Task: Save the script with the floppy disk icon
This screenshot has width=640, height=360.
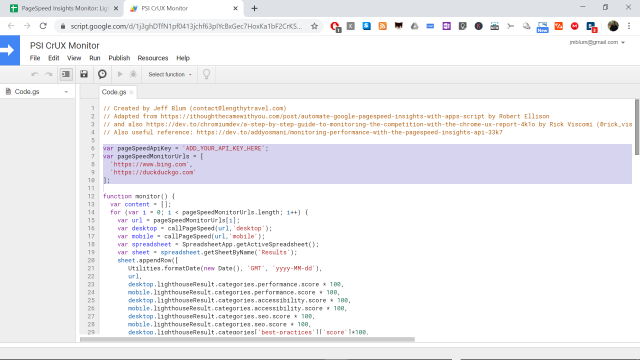Action: [84, 74]
